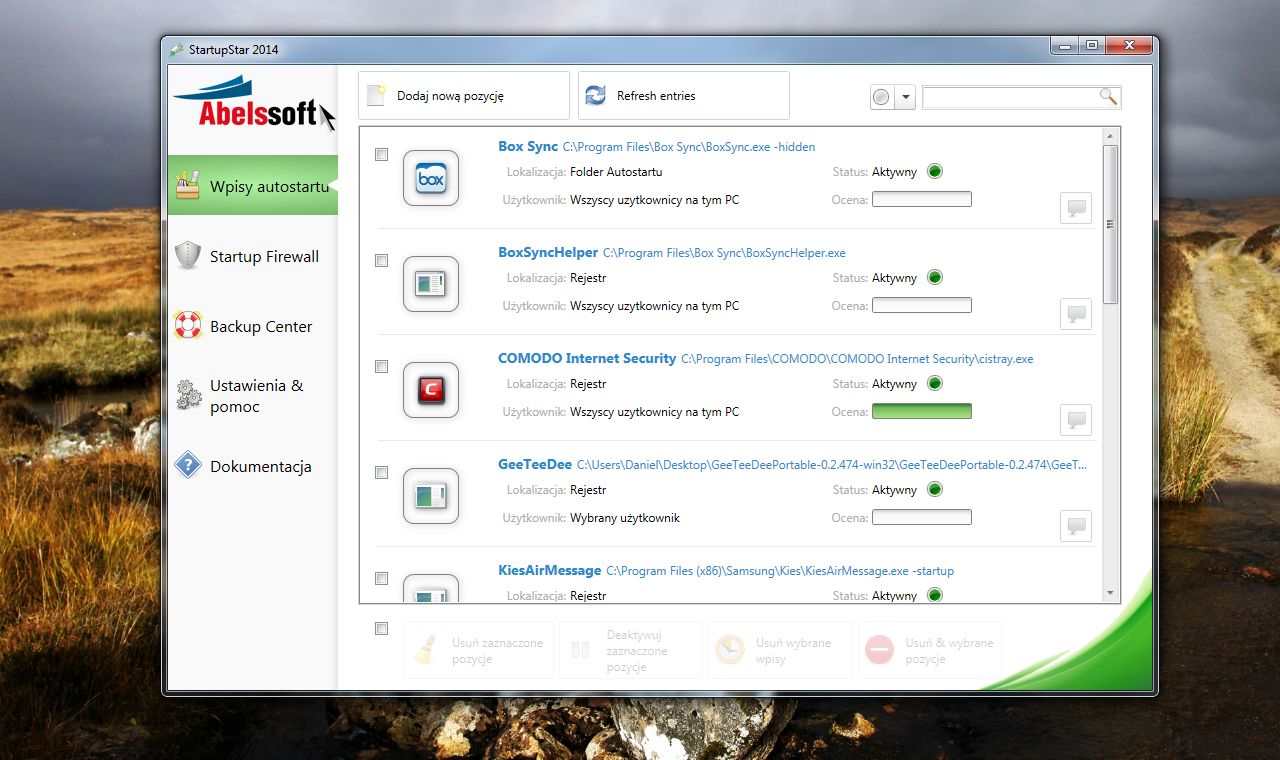The width and height of the screenshot is (1280, 760).
Task: Click the list scrollbar down arrow
Action: (x=1110, y=593)
